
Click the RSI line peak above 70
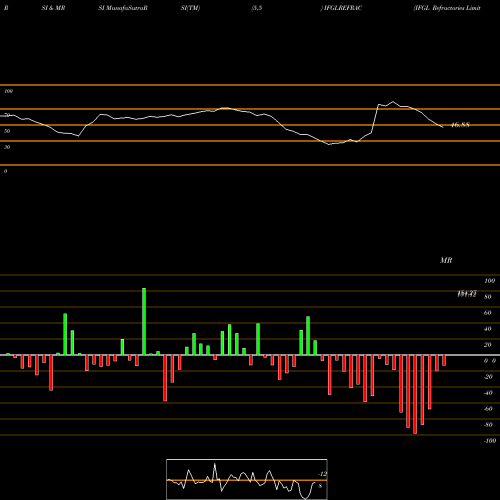[393, 102]
